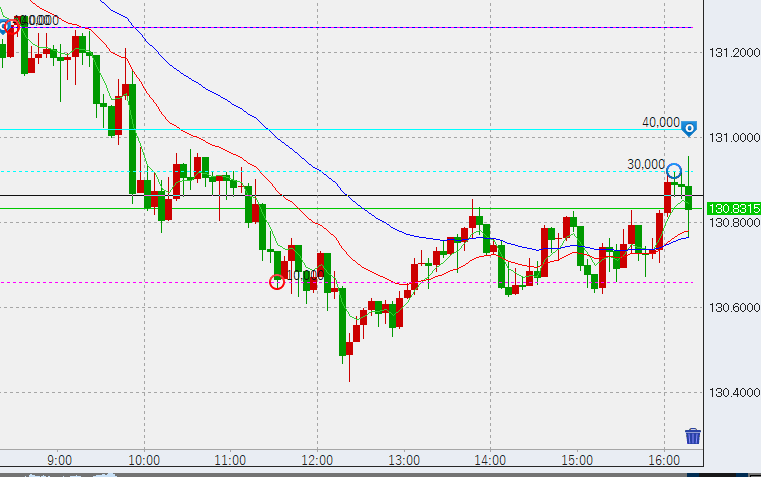Click the 14:00 time axis label
The width and height of the screenshot is (761, 477).
coord(489,461)
